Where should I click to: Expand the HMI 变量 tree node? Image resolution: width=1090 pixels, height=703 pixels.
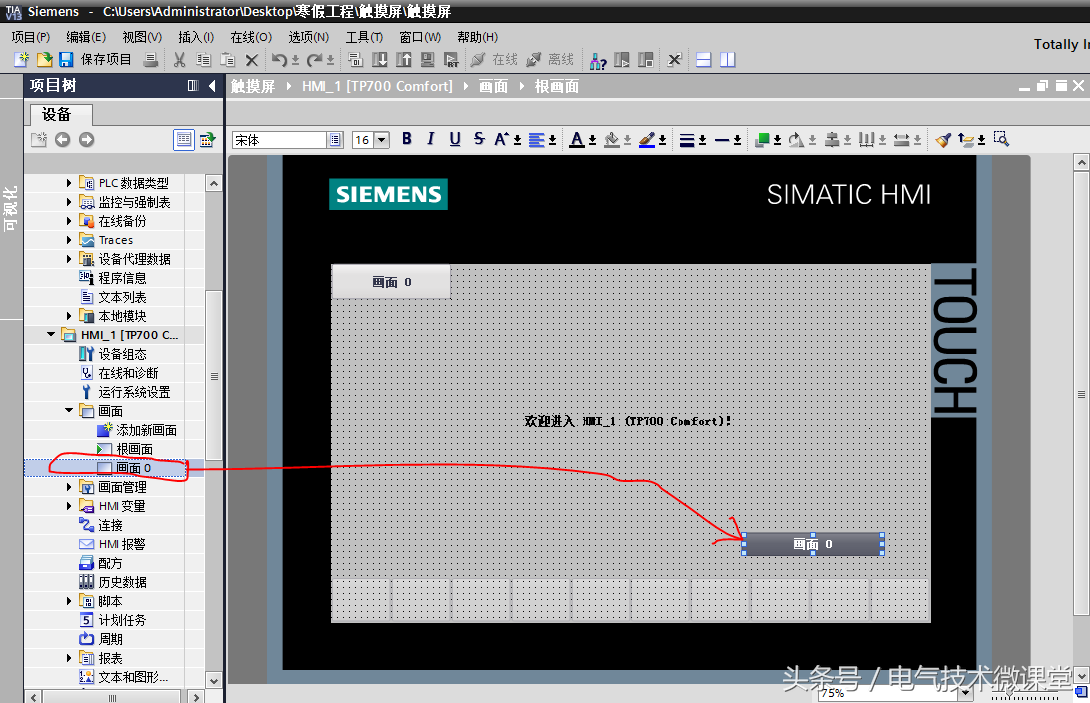(69, 506)
